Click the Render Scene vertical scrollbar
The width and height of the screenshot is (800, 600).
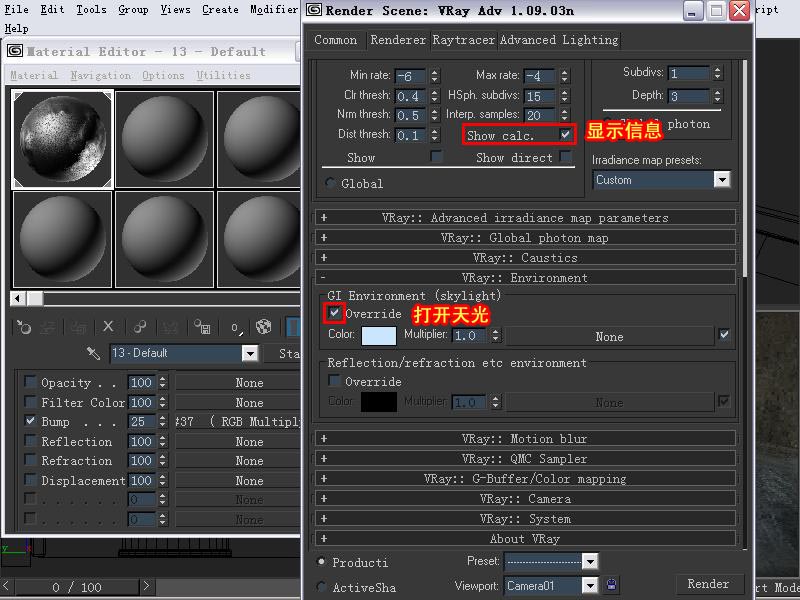(x=745, y=168)
